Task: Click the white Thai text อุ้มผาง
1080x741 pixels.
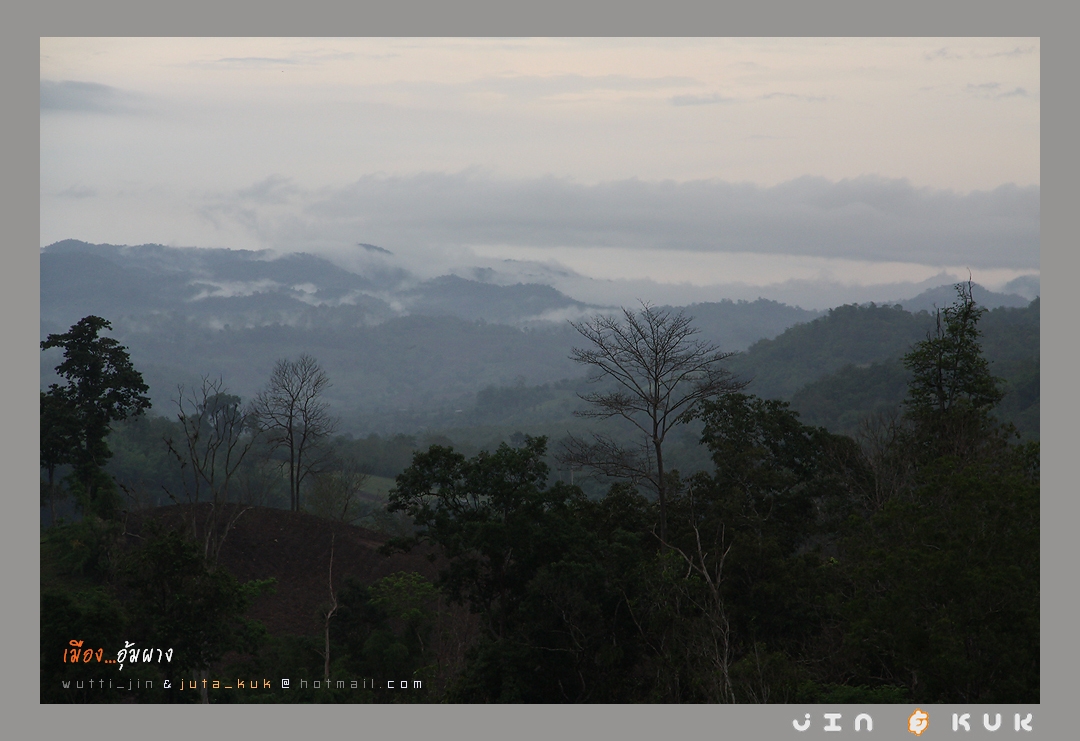Action: click(144, 655)
